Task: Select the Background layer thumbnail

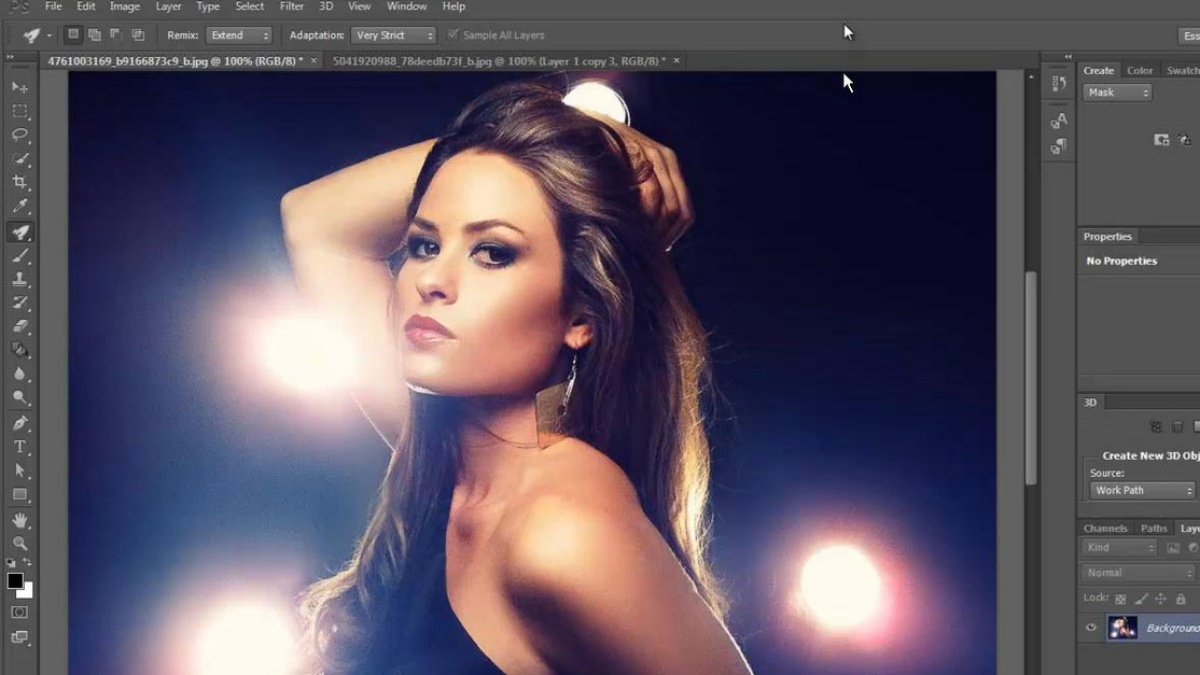Action: [x=1123, y=628]
